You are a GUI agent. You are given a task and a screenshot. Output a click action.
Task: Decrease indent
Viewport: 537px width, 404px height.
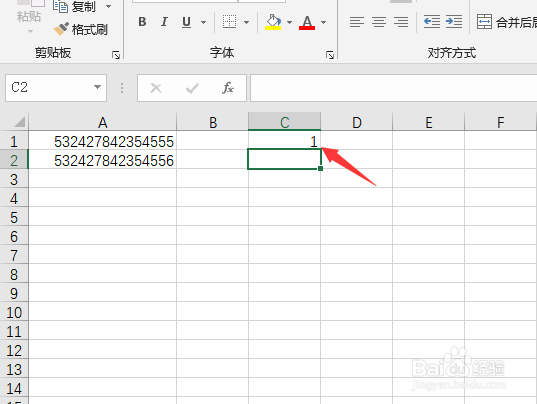pyautogui.click(x=432, y=22)
